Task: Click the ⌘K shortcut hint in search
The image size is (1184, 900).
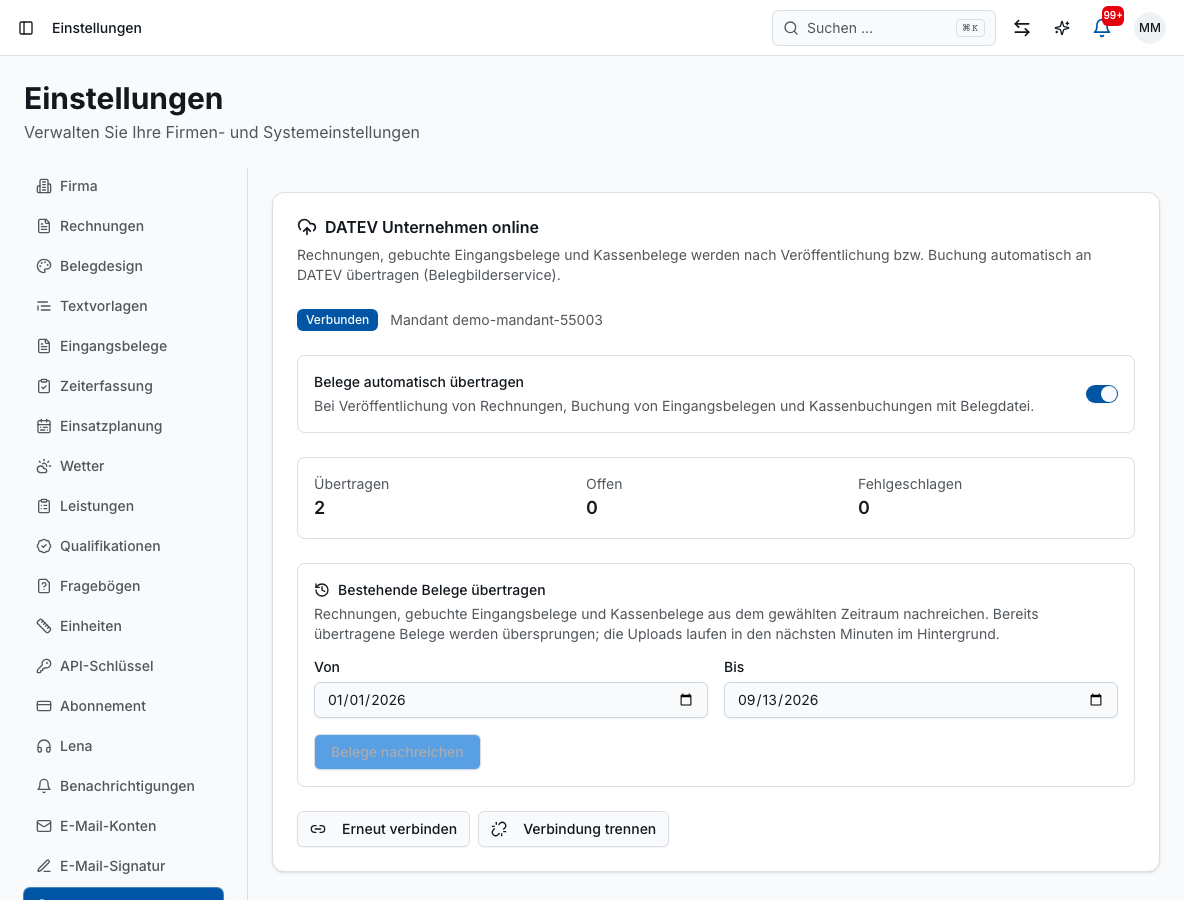Action: pyautogui.click(x=970, y=28)
